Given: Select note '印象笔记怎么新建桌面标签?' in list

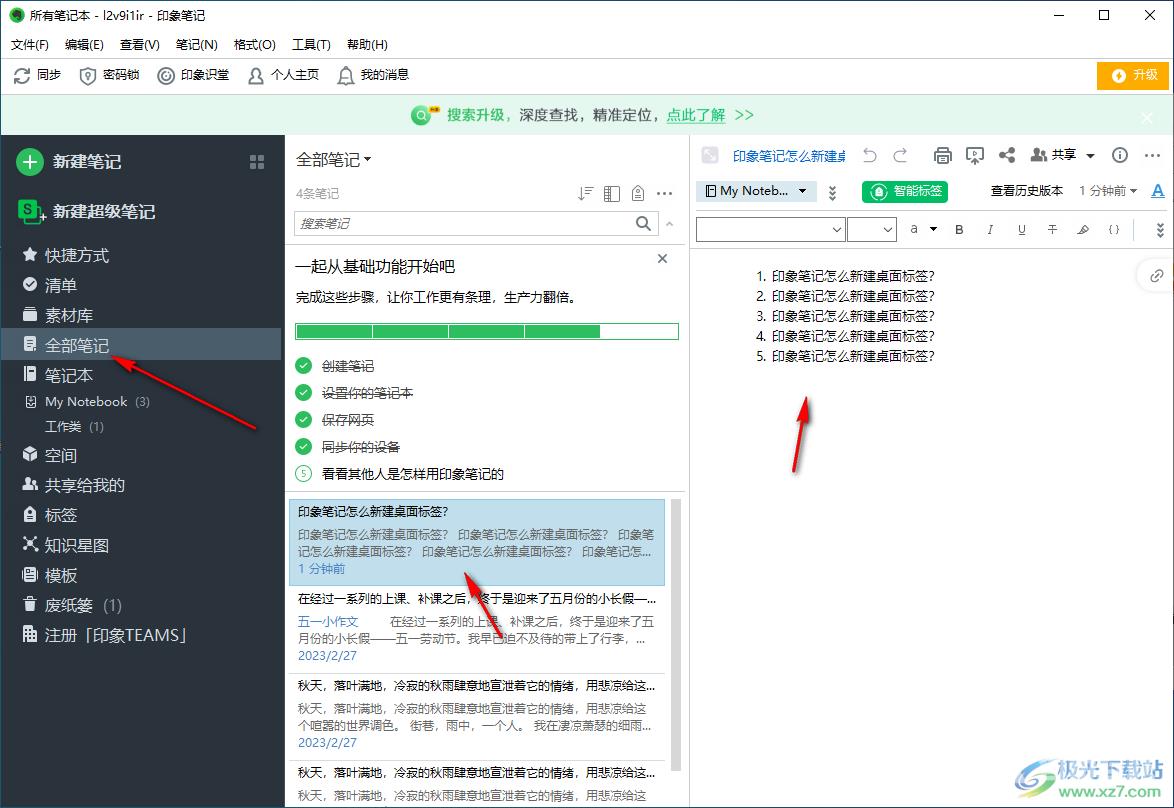Looking at the screenshot, I should 477,542.
